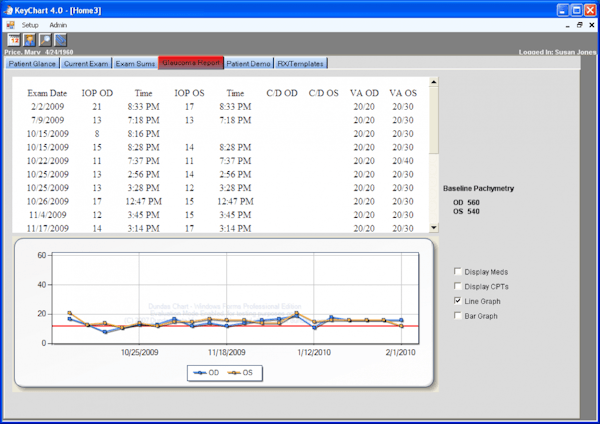This screenshot has width=600, height=424.
Task: Enable the Display CPTs checkbox
Action: click(458, 286)
